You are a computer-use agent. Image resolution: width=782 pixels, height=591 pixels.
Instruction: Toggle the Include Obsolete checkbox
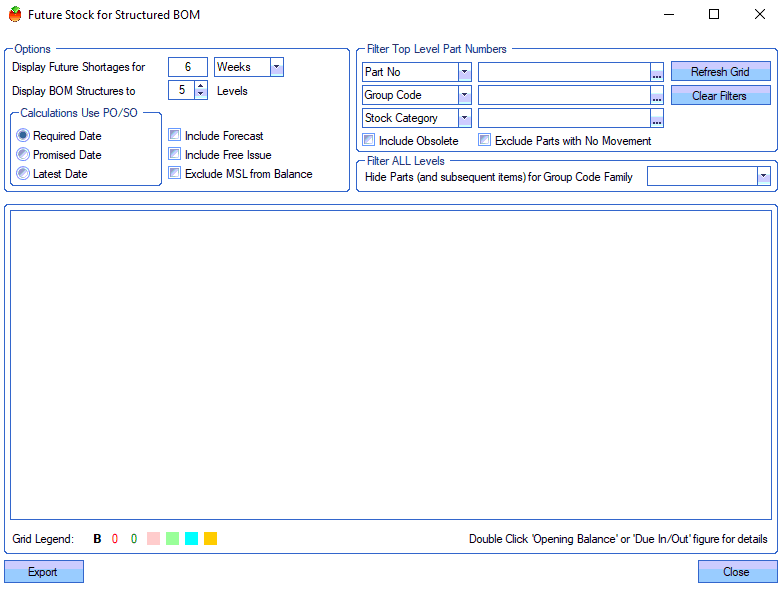point(369,141)
